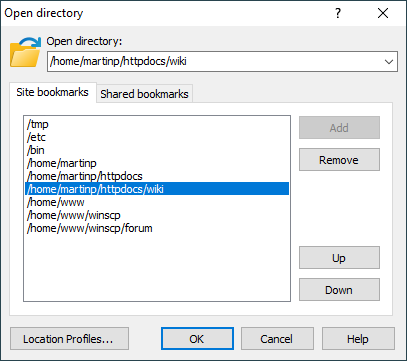The width and height of the screenshot is (407, 361).
Task: Choose the /bin bookmark entry
Action: [x=35, y=150]
